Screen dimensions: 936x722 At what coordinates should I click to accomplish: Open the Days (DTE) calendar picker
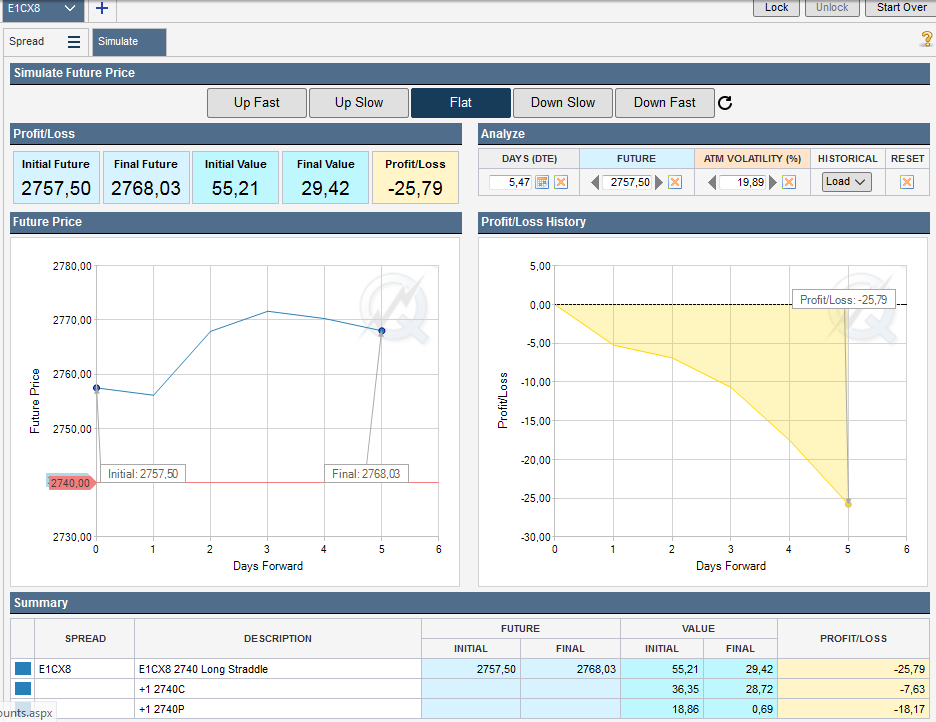543,182
